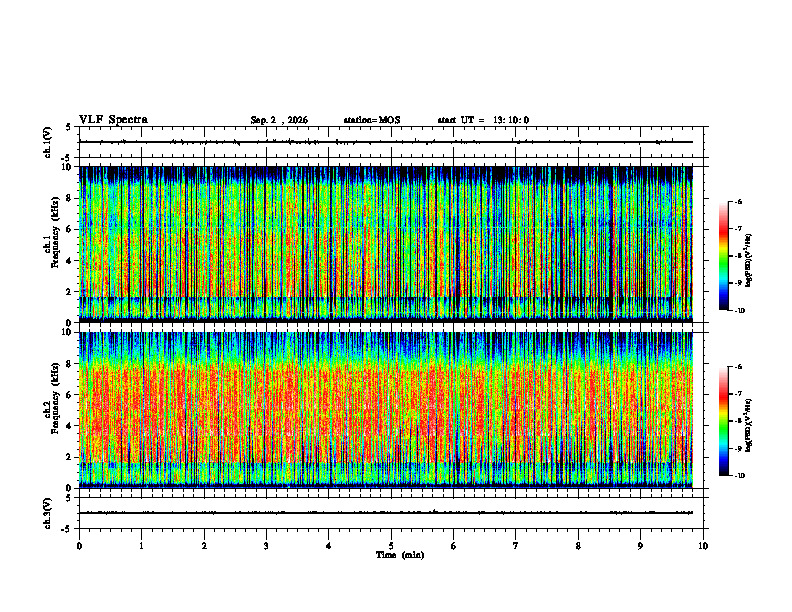The height and width of the screenshot is (612, 792).
Task: Click the -6 label on ch.1 colorbar
Action: coord(738,201)
